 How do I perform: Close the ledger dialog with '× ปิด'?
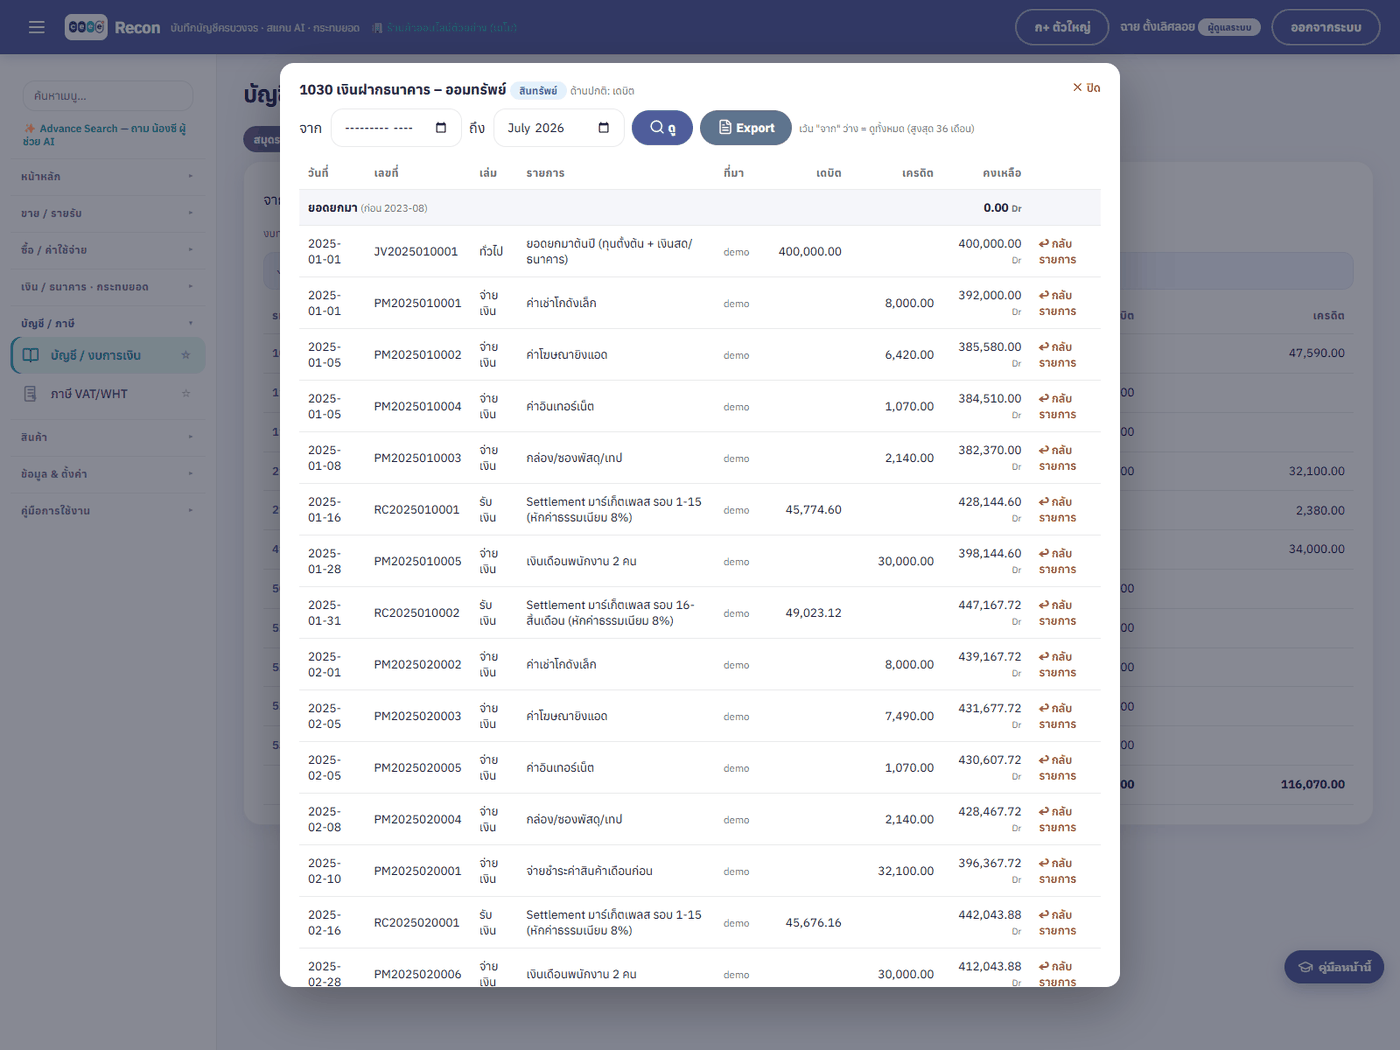coord(1086,88)
